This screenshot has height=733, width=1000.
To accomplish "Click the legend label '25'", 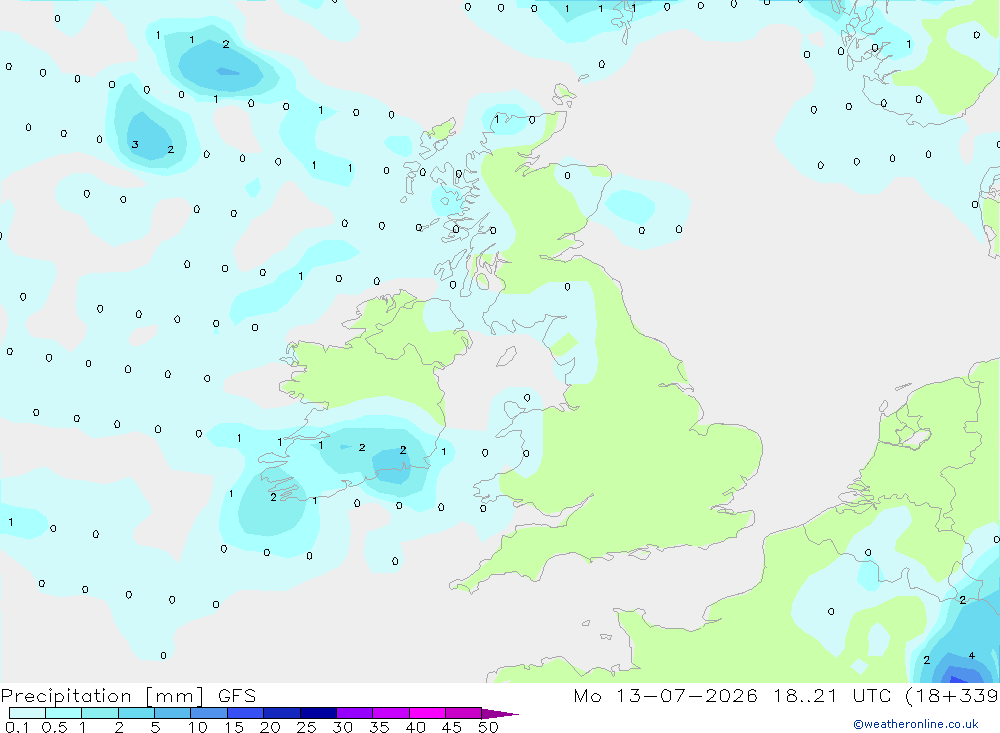I will click(x=307, y=727).
